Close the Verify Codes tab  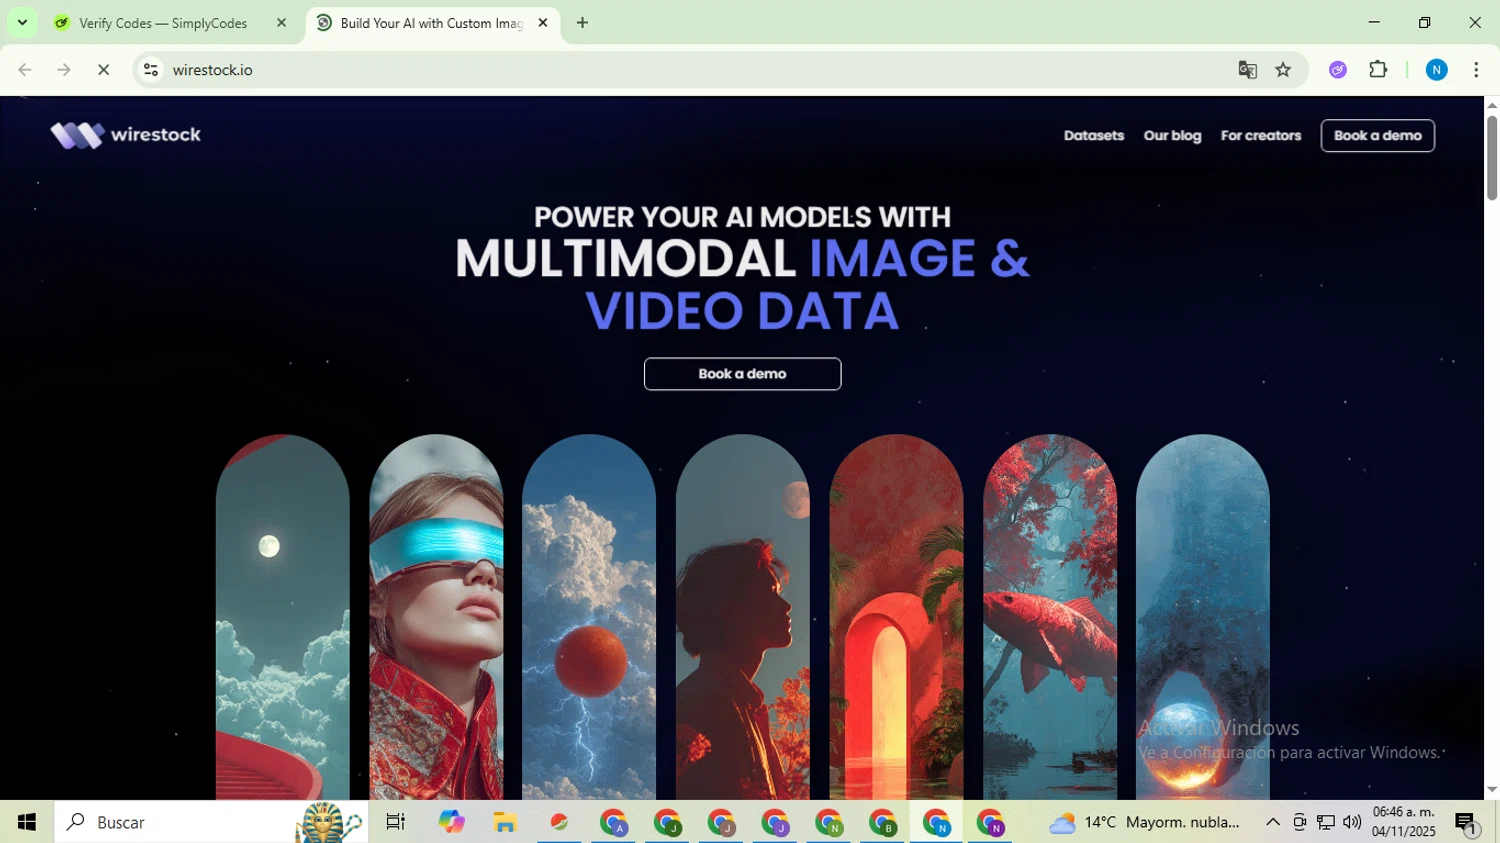(281, 23)
